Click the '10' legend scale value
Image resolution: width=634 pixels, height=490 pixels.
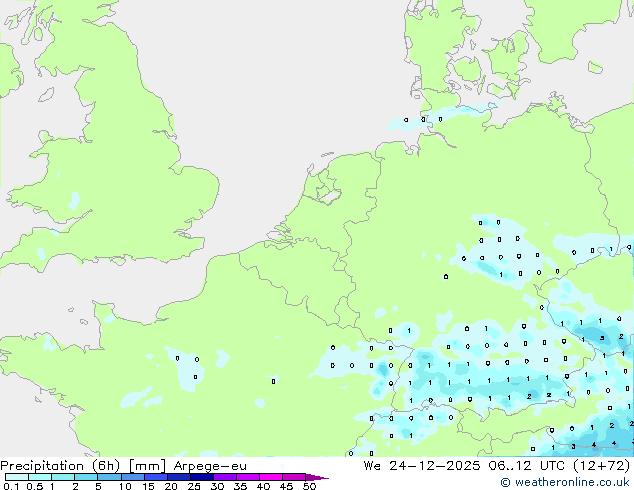tap(125, 486)
